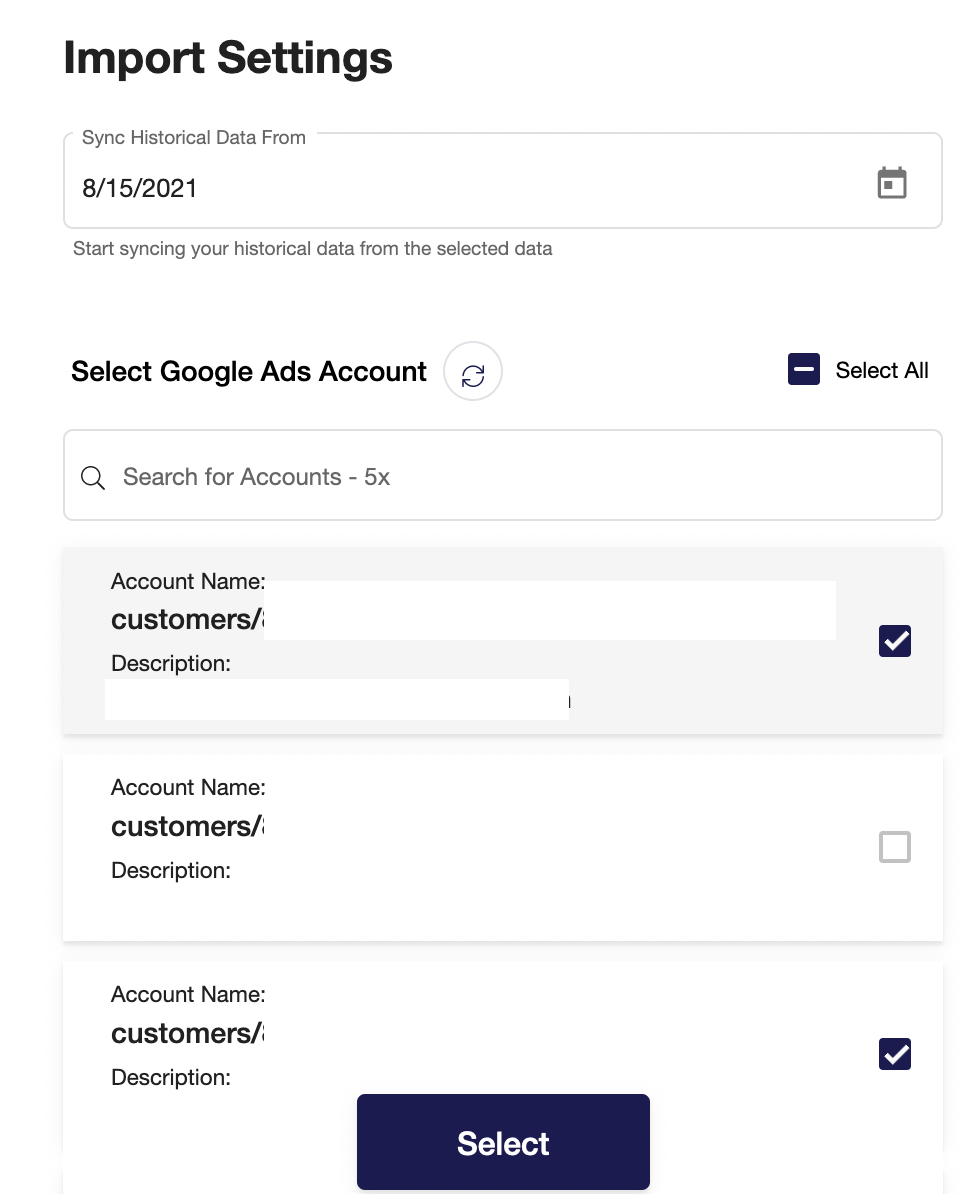Click the date value 8/15/2021
The height and width of the screenshot is (1194, 978).
[139, 188]
